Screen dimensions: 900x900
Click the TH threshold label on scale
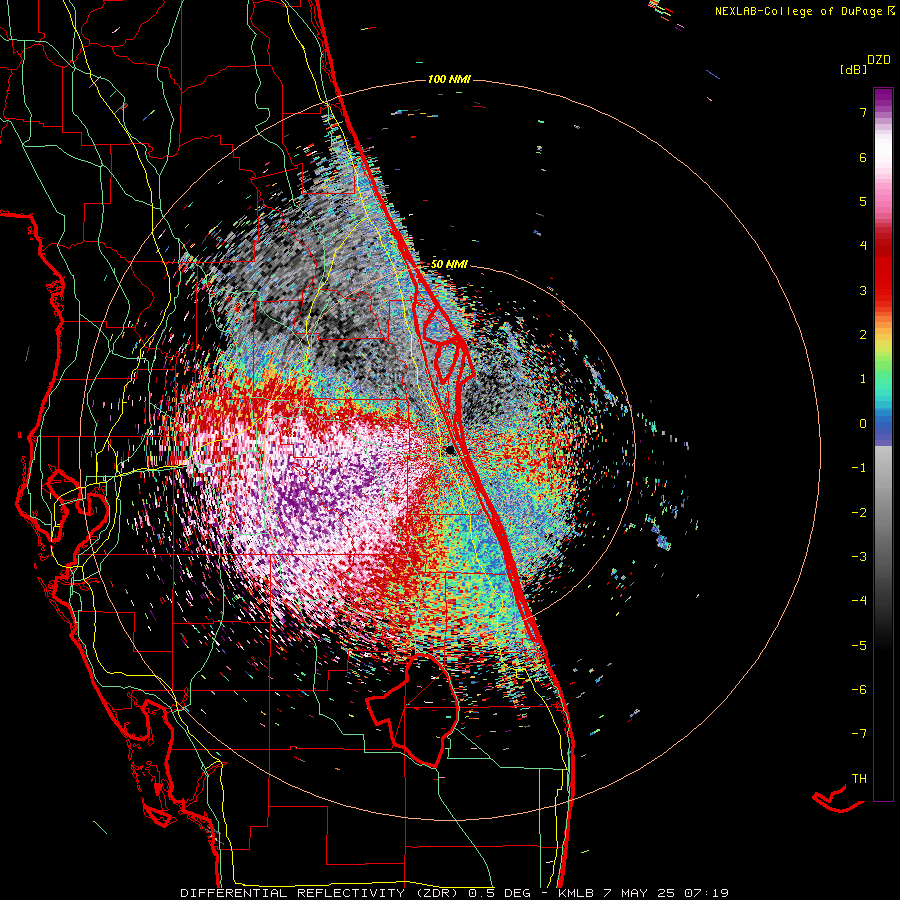[x=859, y=778]
